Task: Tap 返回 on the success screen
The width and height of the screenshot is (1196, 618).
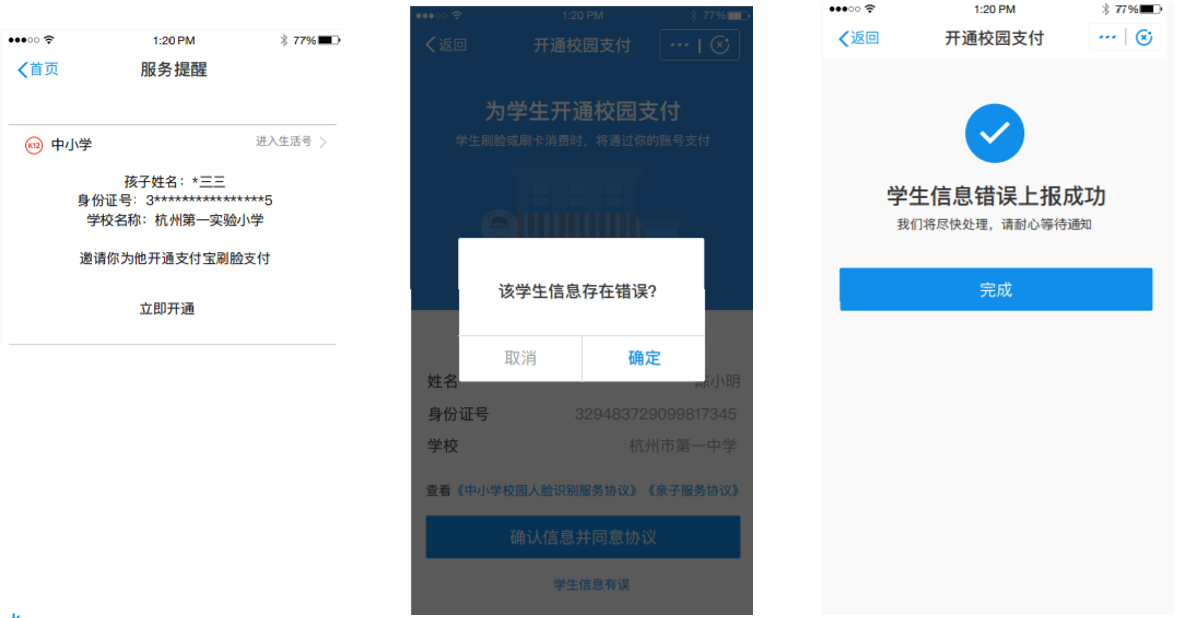Action: tap(859, 38)
